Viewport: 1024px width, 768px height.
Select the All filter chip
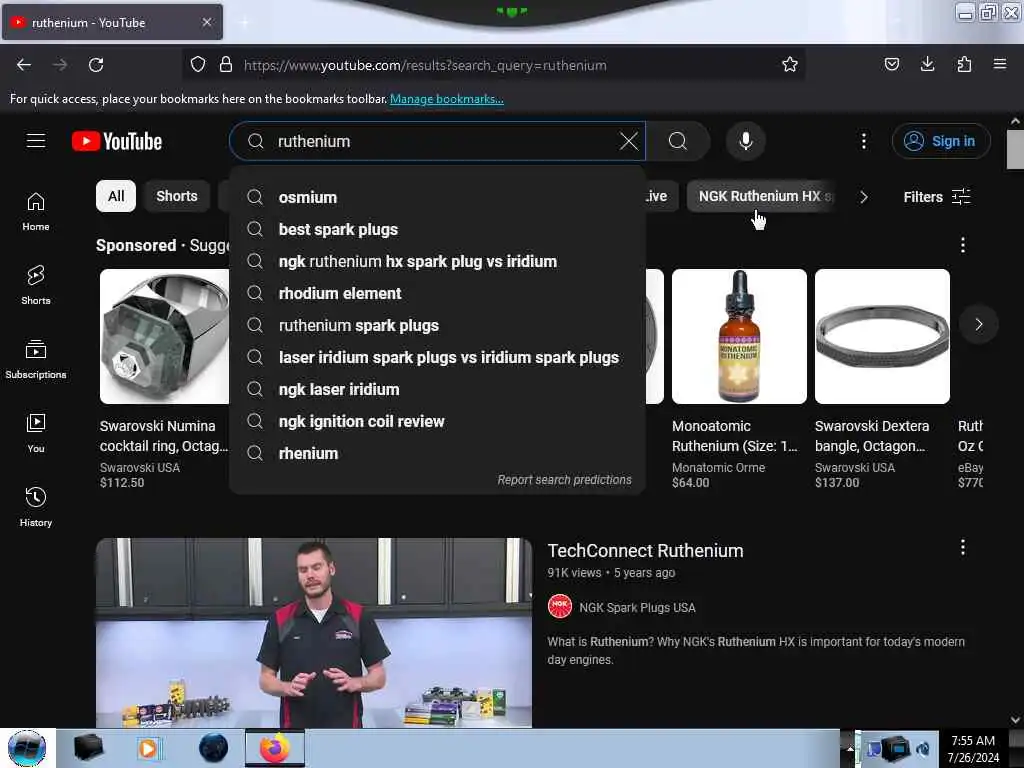click(116, 196)
